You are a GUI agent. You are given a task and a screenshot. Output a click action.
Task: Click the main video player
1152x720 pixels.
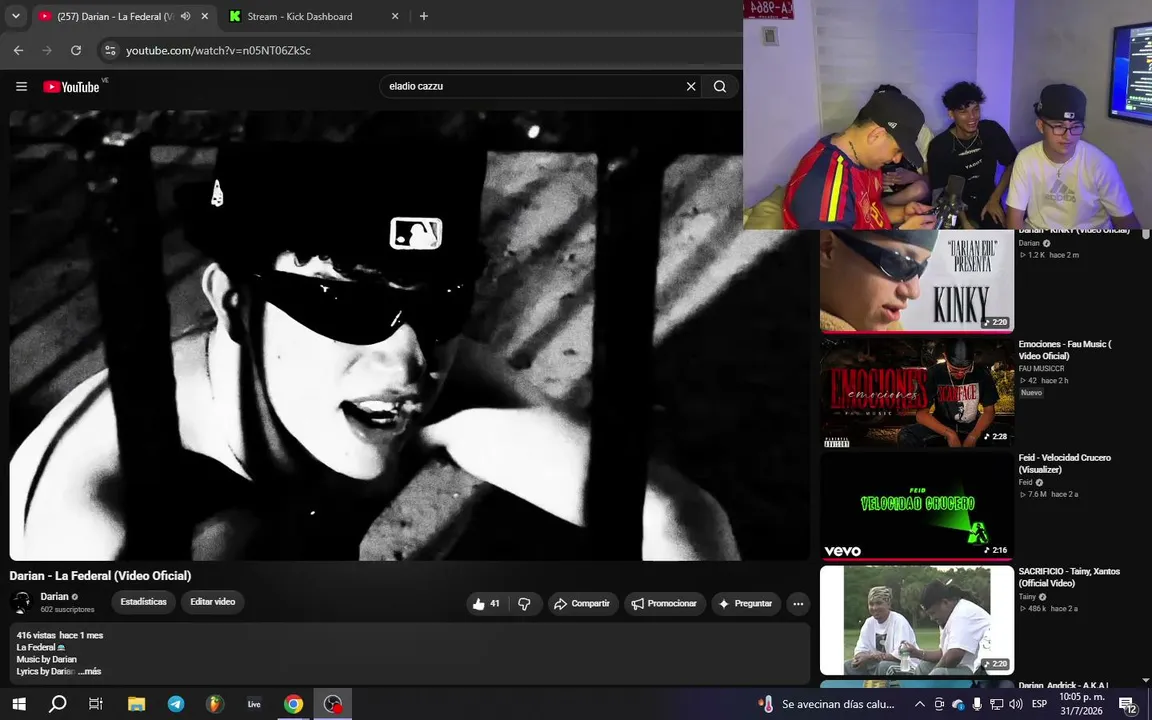[x=409, y=335]
